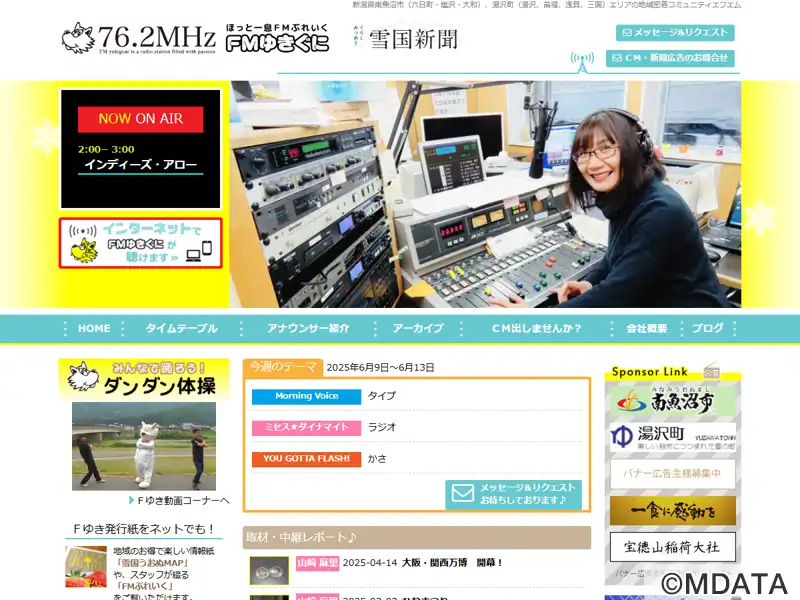Click the NOW ON AIR red banner

point(140,119)
